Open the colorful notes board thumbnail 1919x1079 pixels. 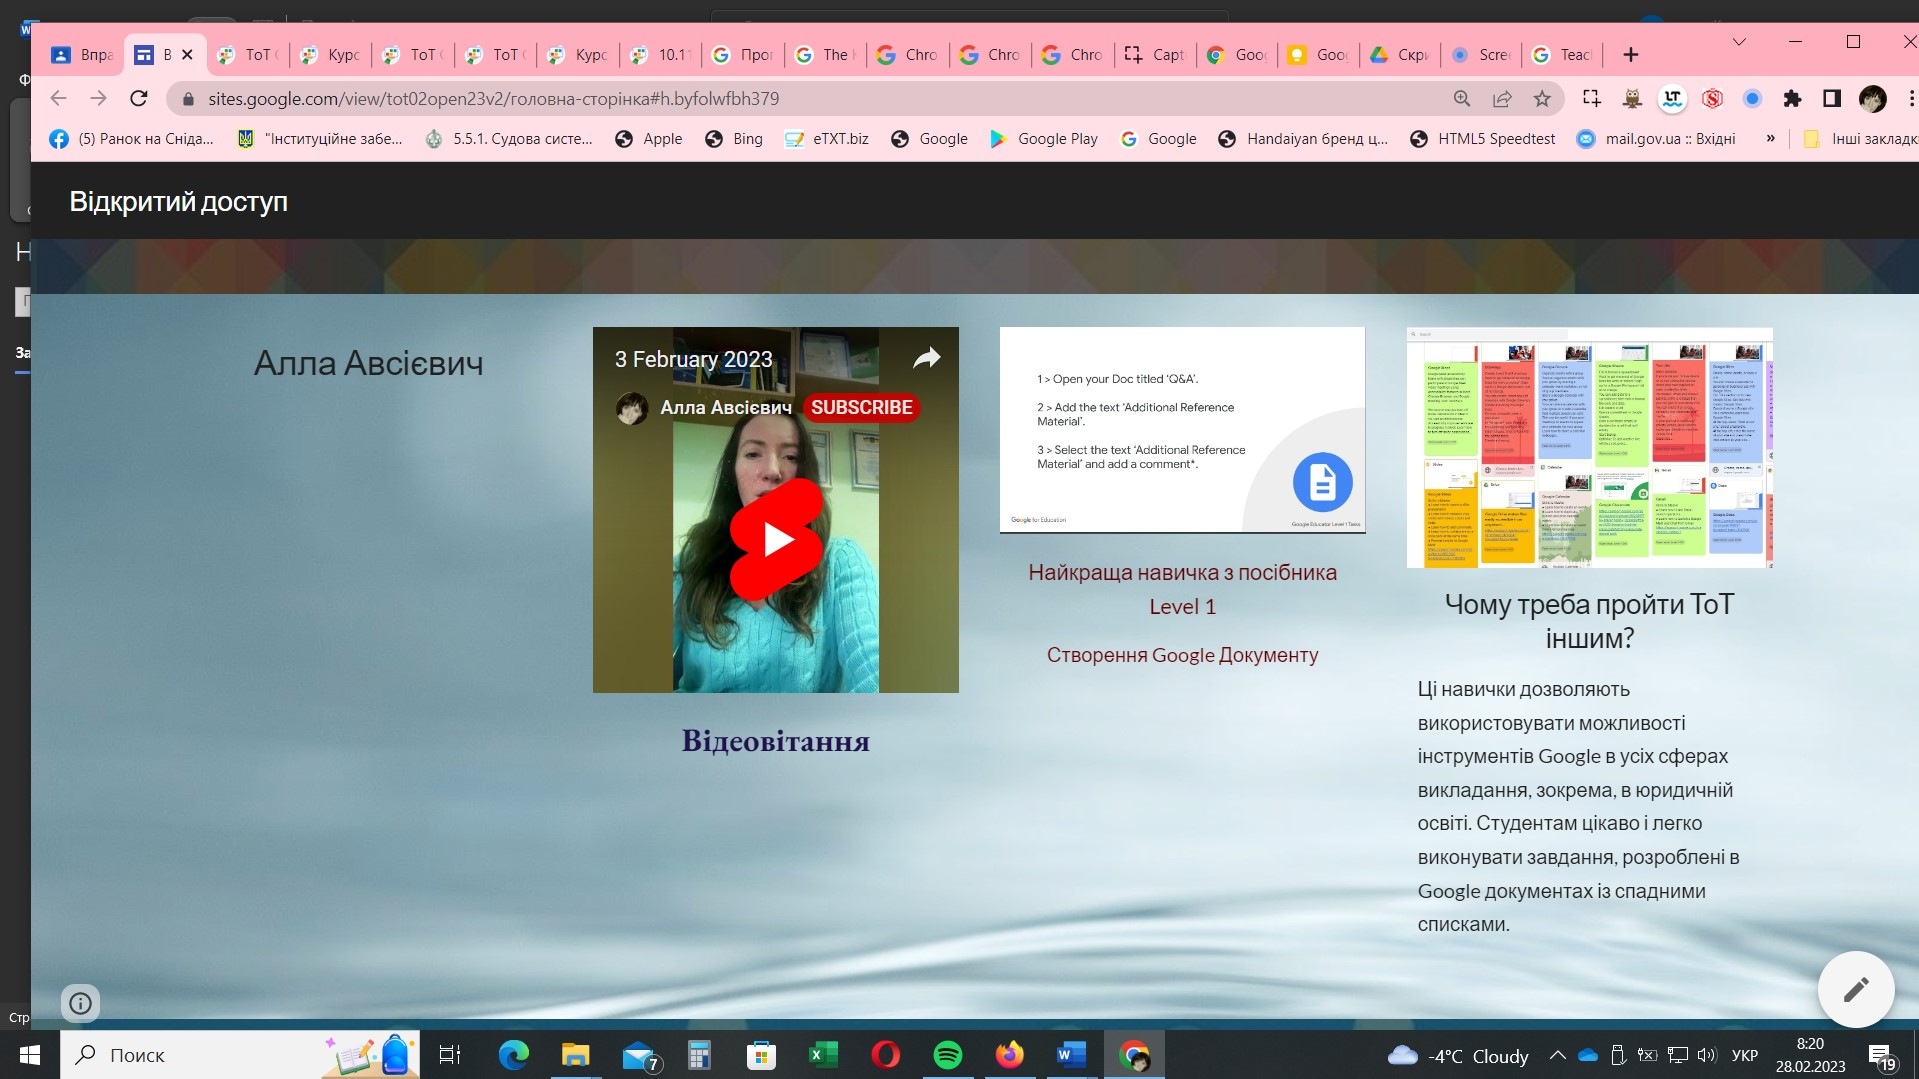click(x=1589, y=448)
